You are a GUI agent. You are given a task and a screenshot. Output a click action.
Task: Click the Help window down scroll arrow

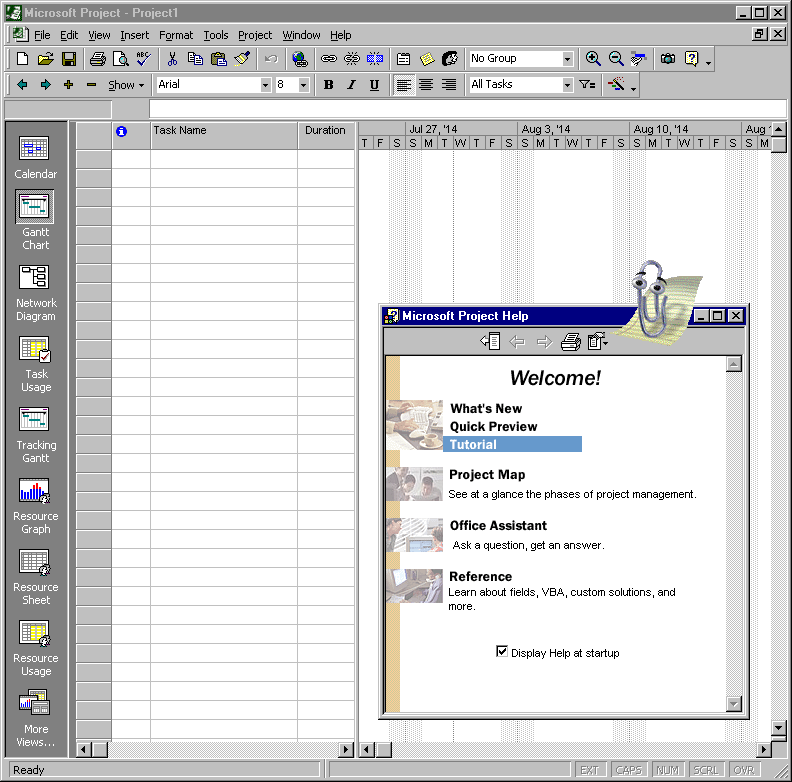click(733, 703)
